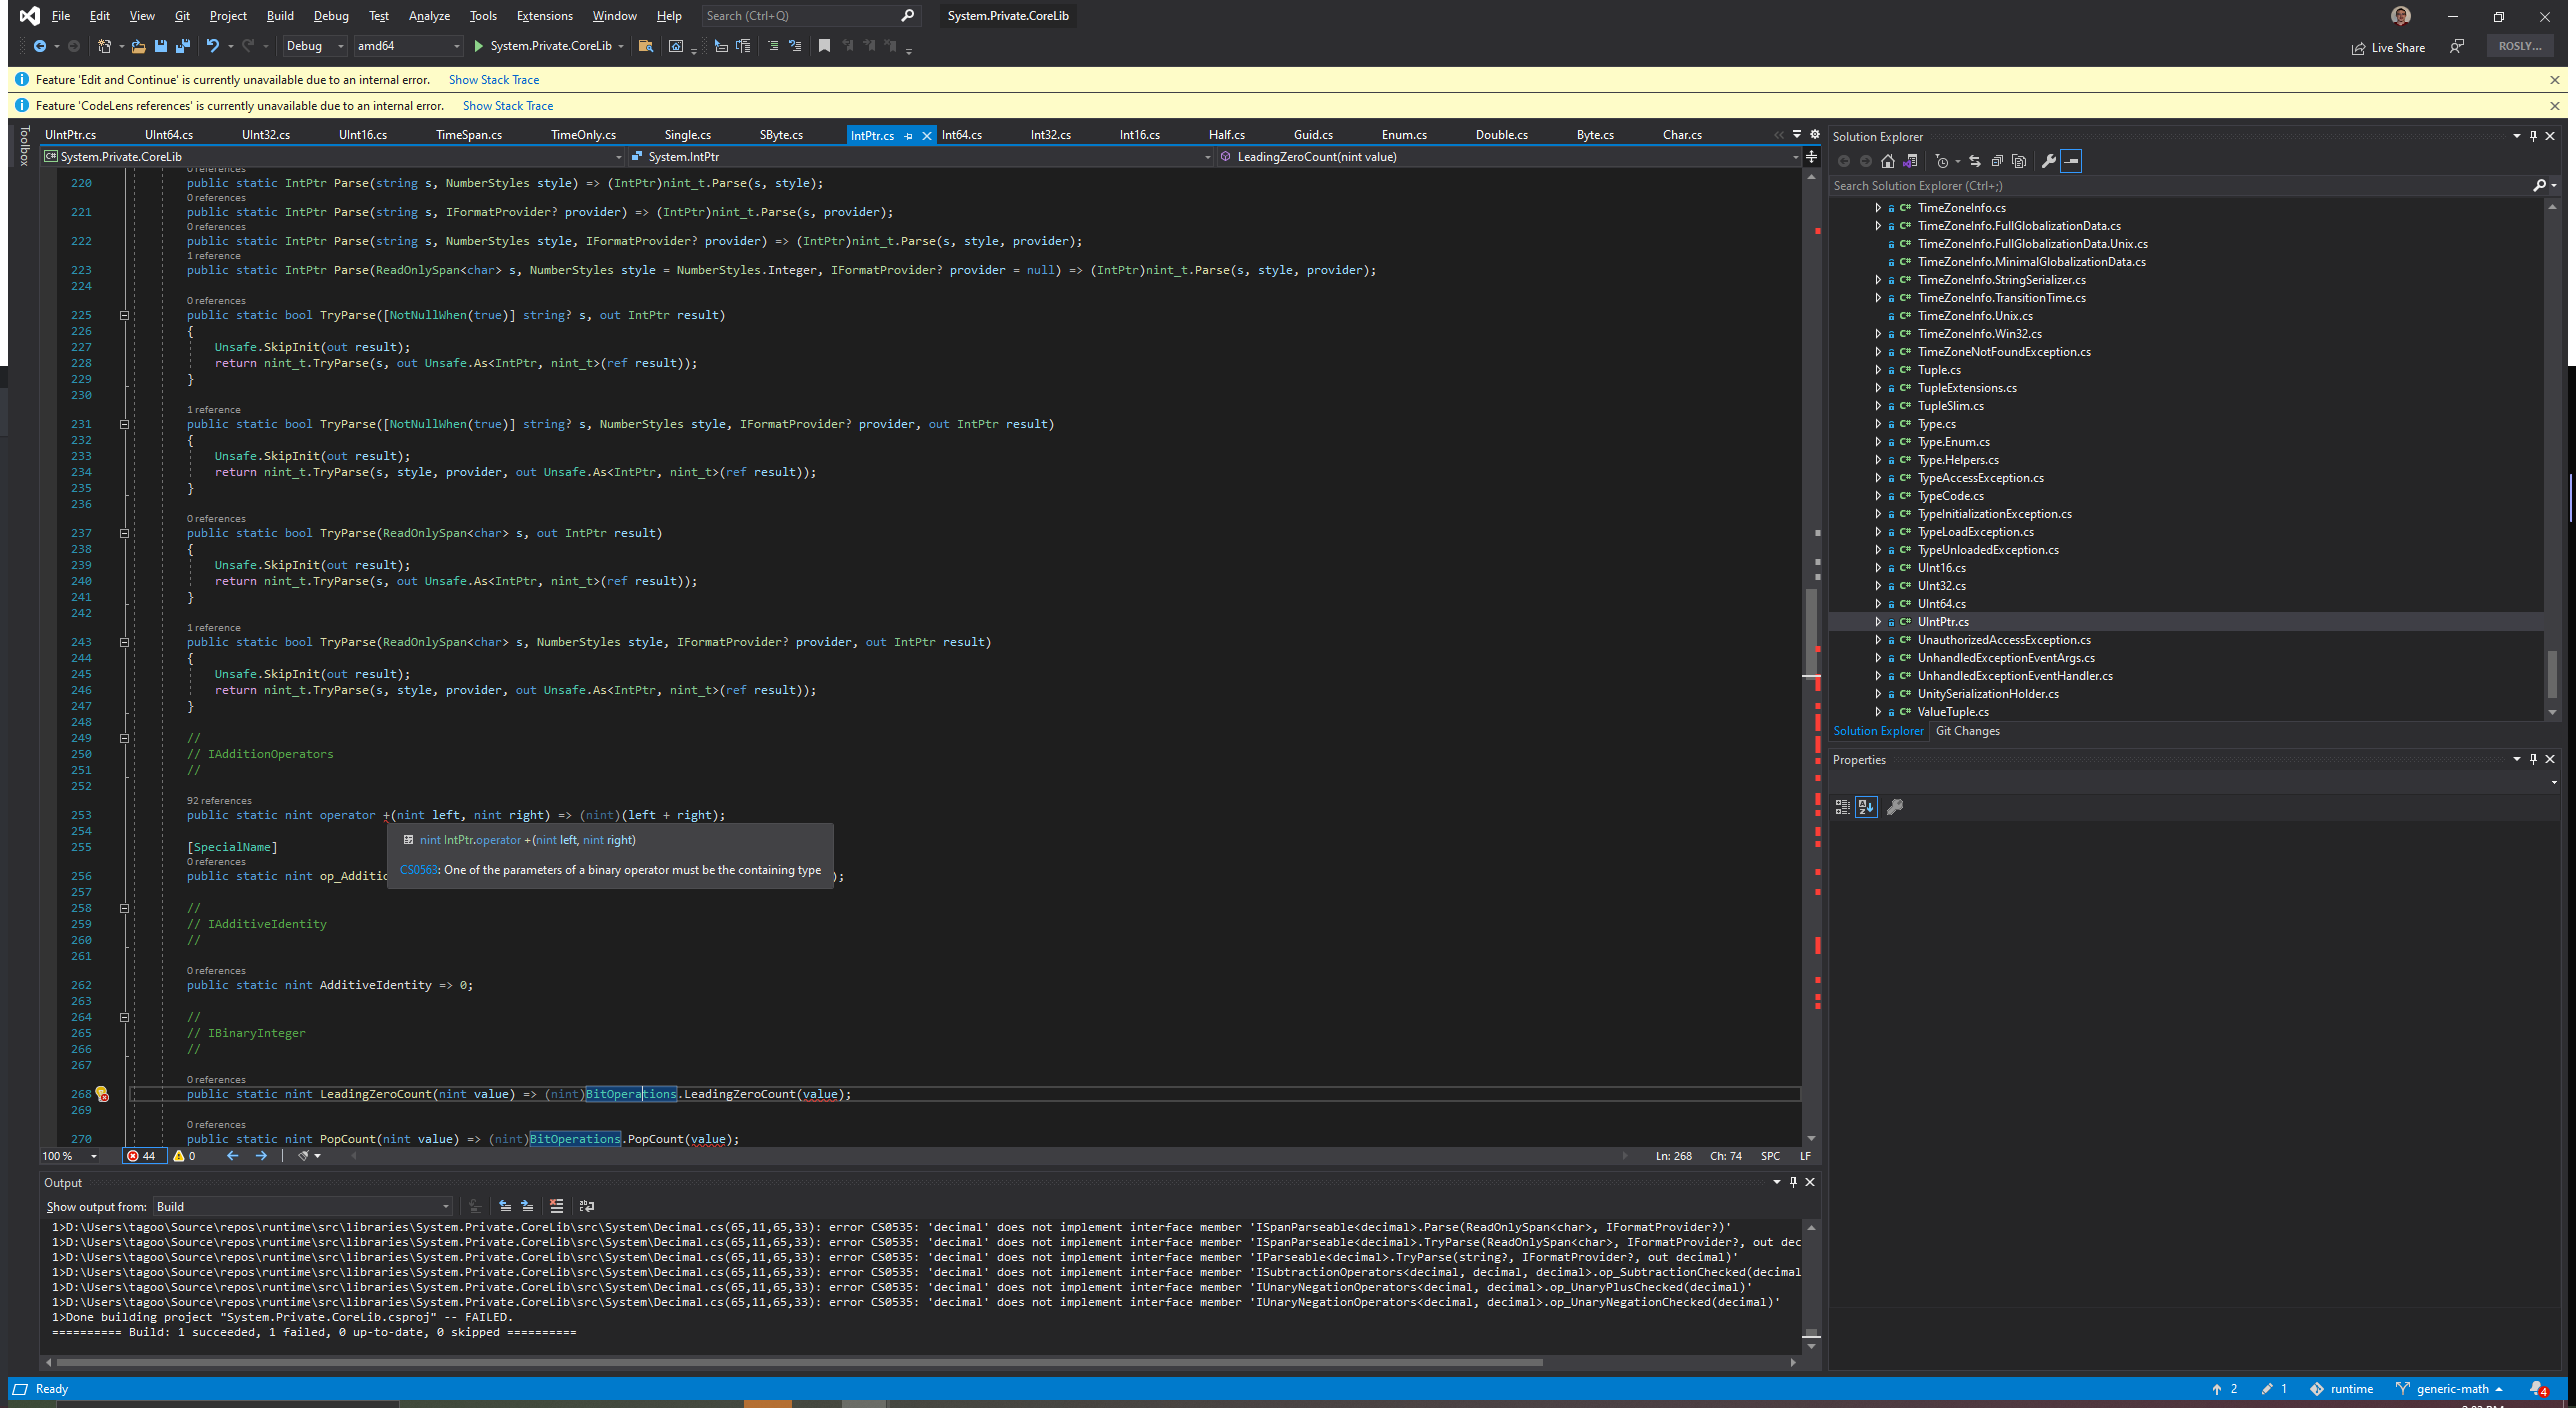The height and width of the screenshot is (1408, 2576).
Task: Start debugging System.Private.CoreLib with the run button
Action: pos(480,46)
